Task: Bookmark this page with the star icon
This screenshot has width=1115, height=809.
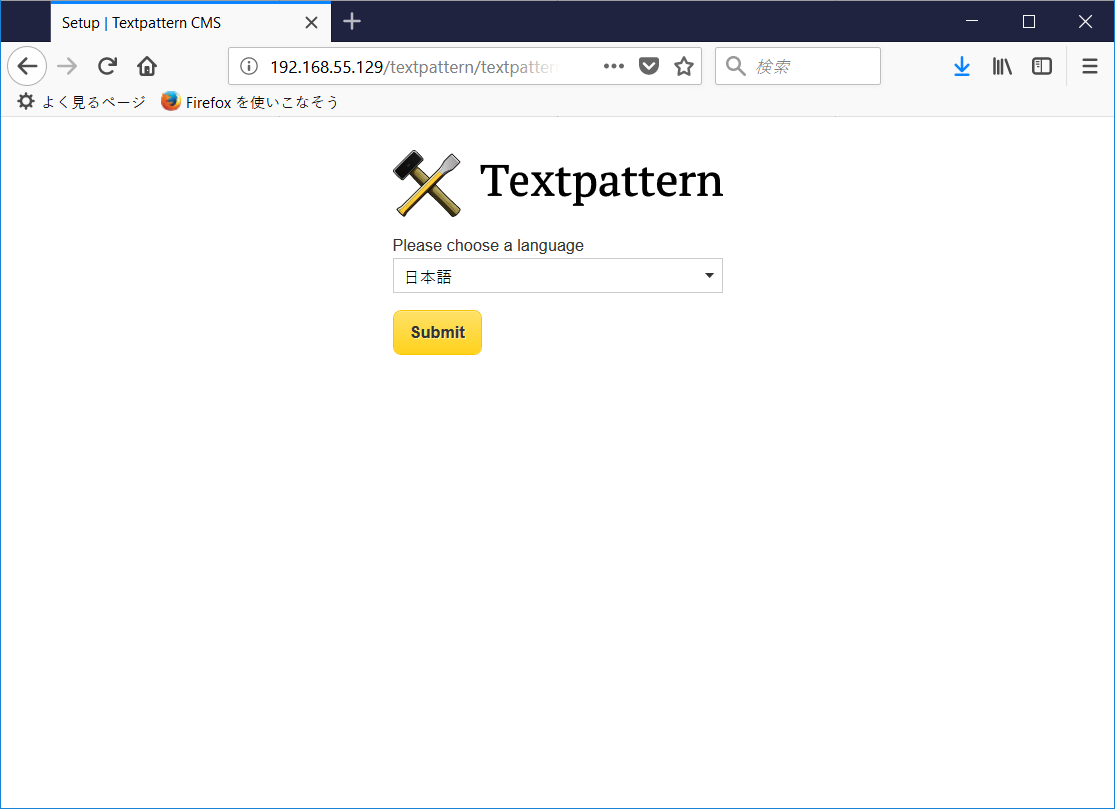Action: pos(683,66)
